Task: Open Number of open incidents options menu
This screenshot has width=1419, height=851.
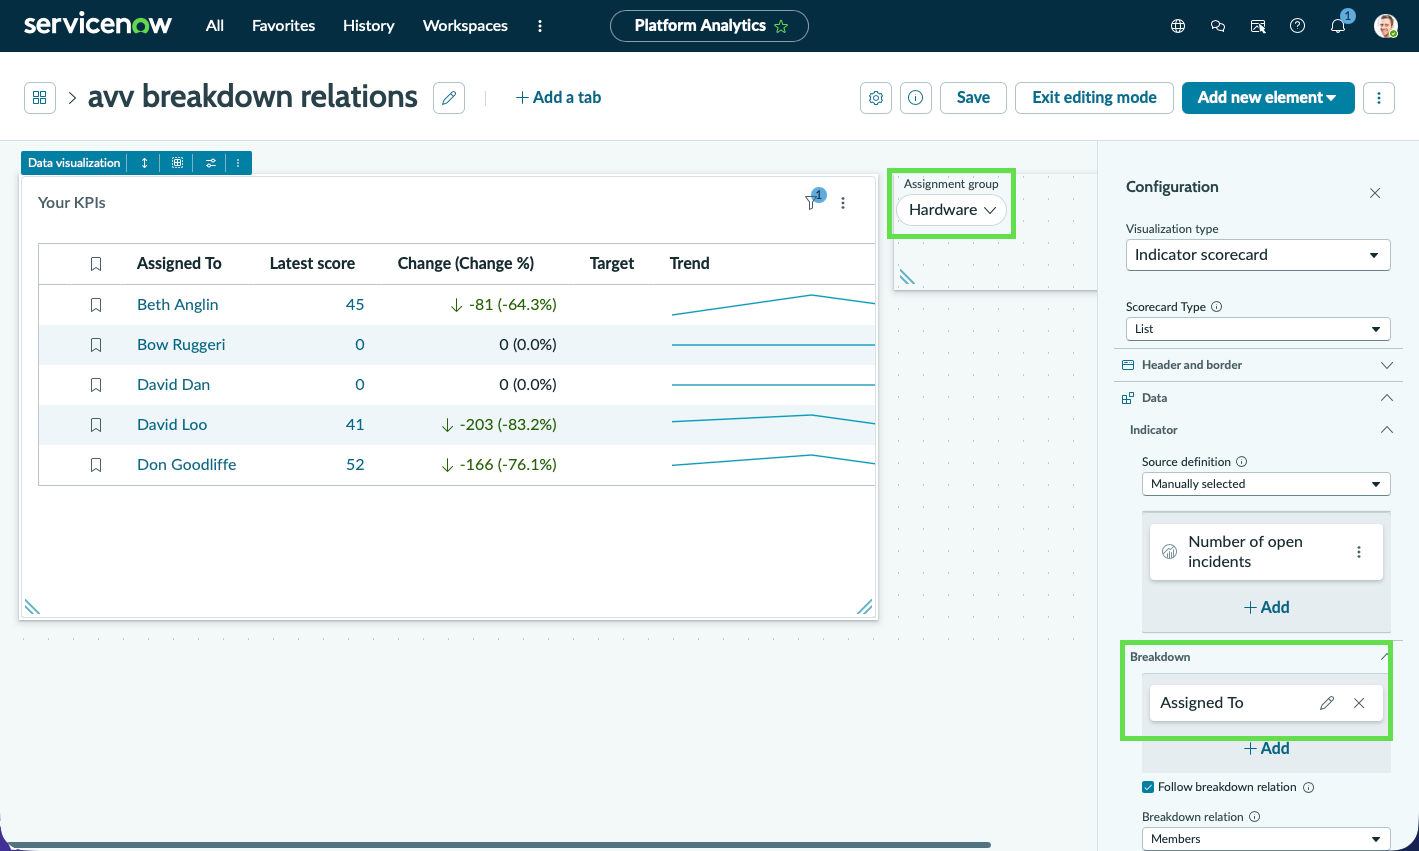Action: (x=1359, y=552)
